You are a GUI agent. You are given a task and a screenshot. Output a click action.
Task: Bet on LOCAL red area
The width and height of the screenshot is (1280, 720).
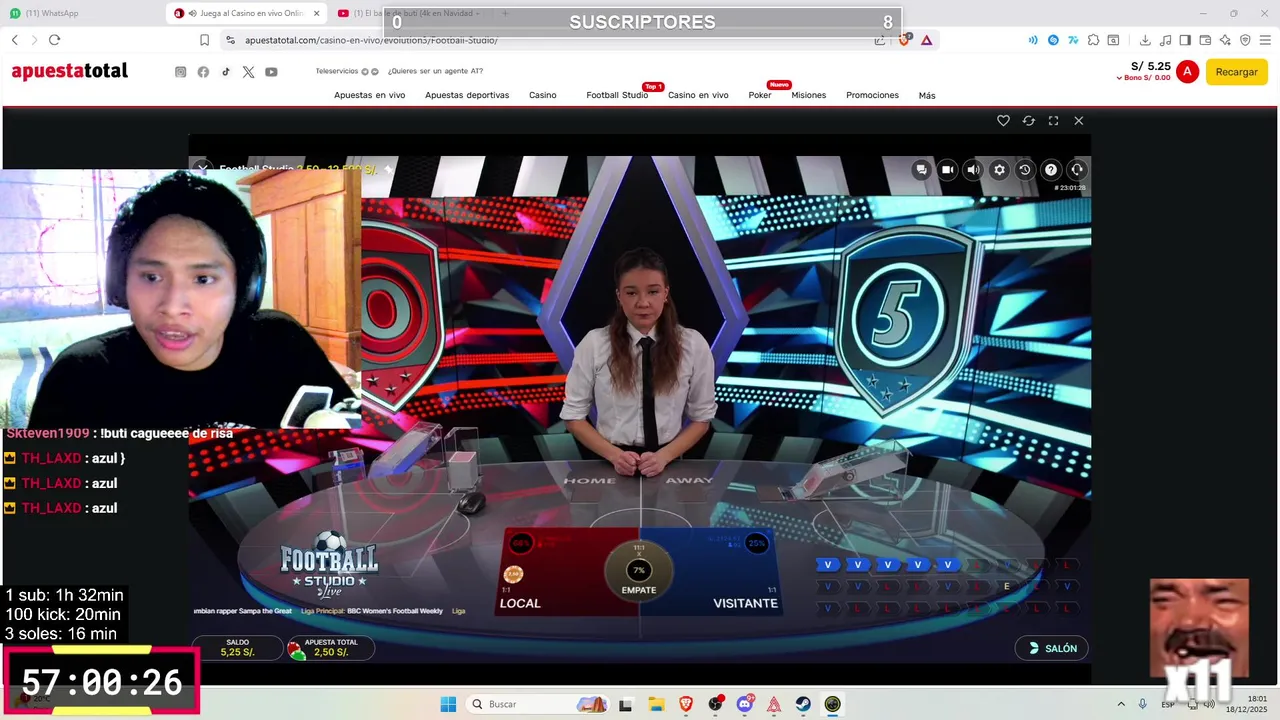coord(560,572)
